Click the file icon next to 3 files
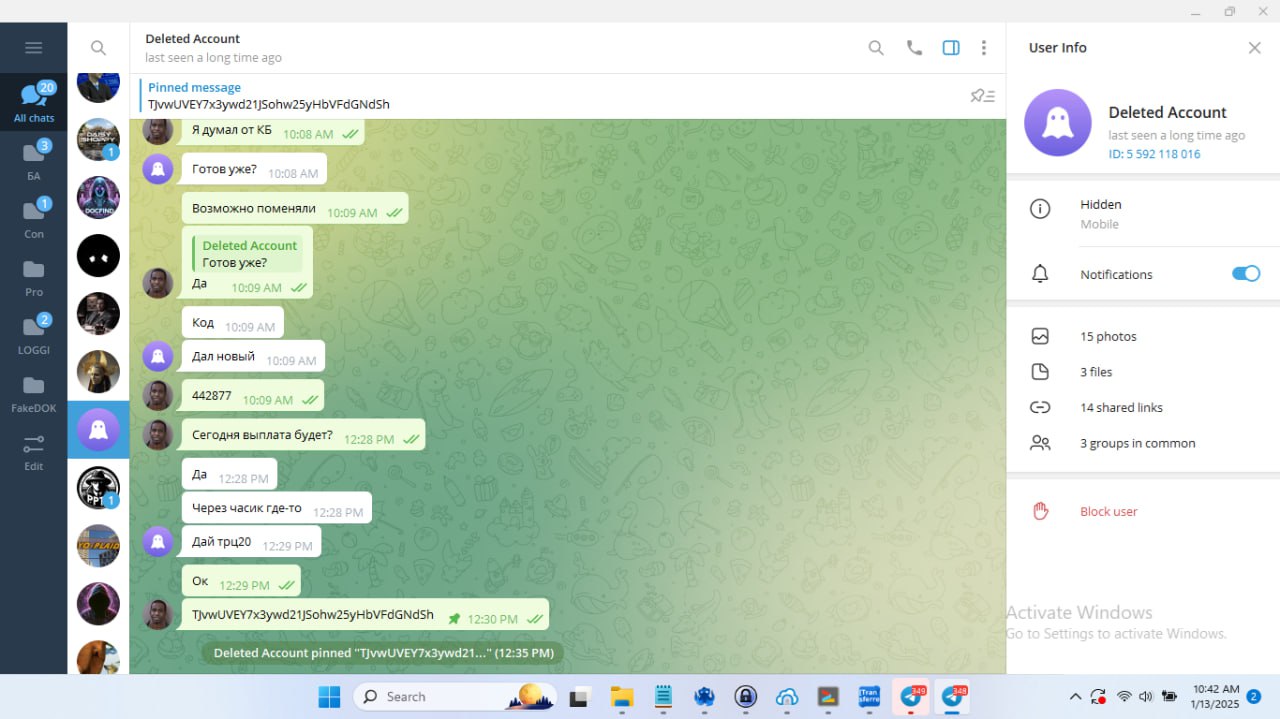The width and height of the screenshot is (1280, 719). (x=1040, y=372)
